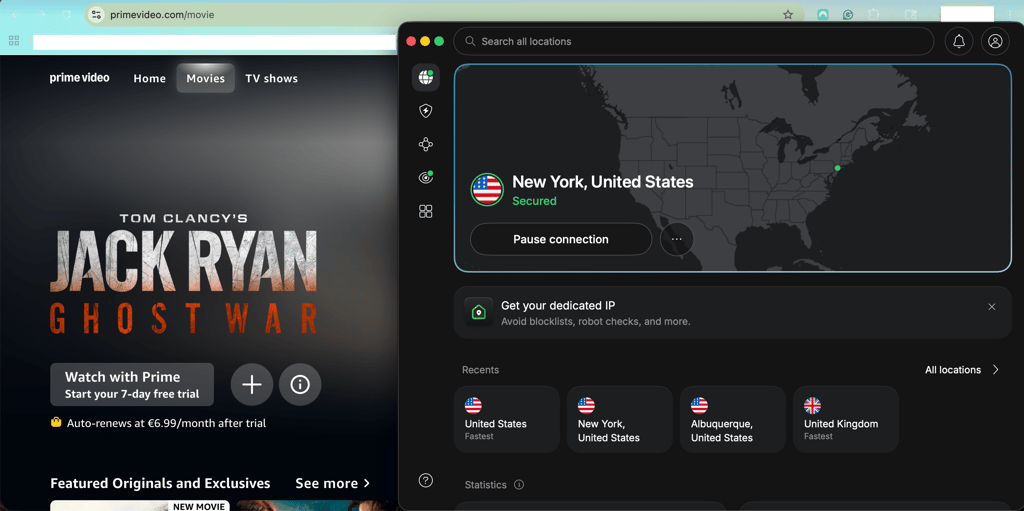Image resolution: width=1024 pixels, height=511 pixels.
Task: Click the search magnifier icon in VPN window
Action: point(470,41)
